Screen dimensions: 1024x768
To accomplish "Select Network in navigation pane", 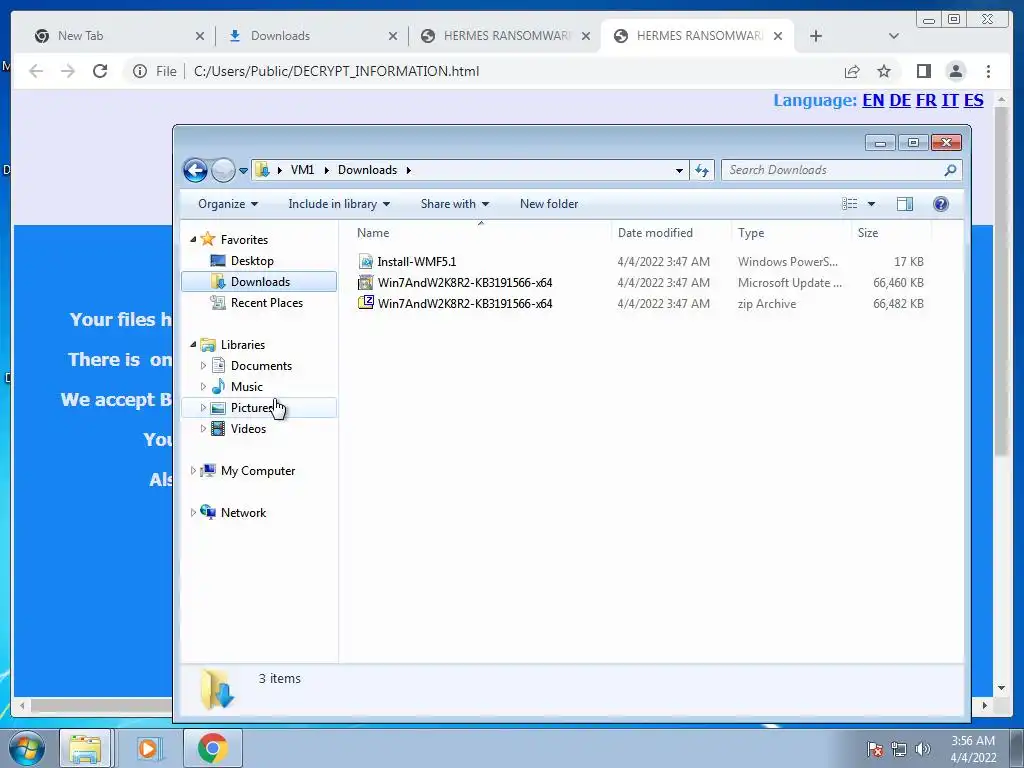I will 243,513.
